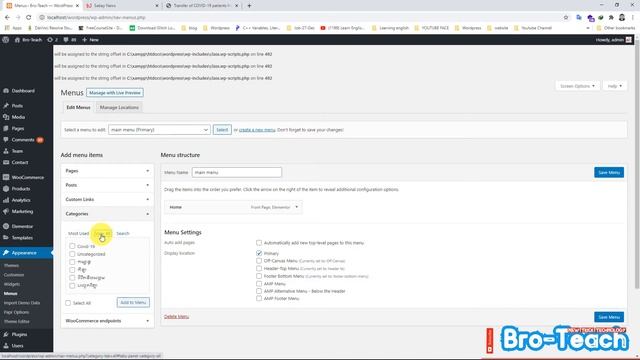
Task: Go back in browser history
Action: [x=7, y=18]
